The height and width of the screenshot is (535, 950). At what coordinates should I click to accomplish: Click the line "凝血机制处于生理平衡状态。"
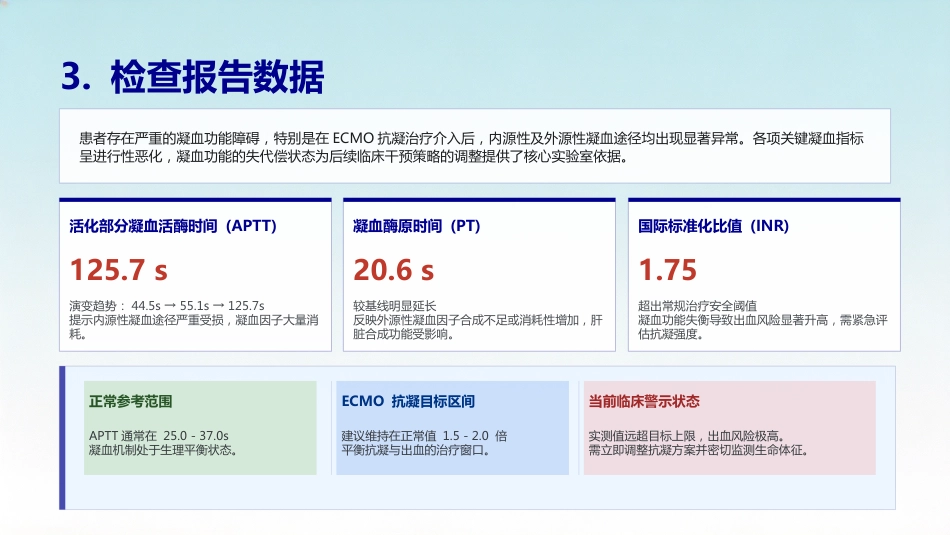164,450
